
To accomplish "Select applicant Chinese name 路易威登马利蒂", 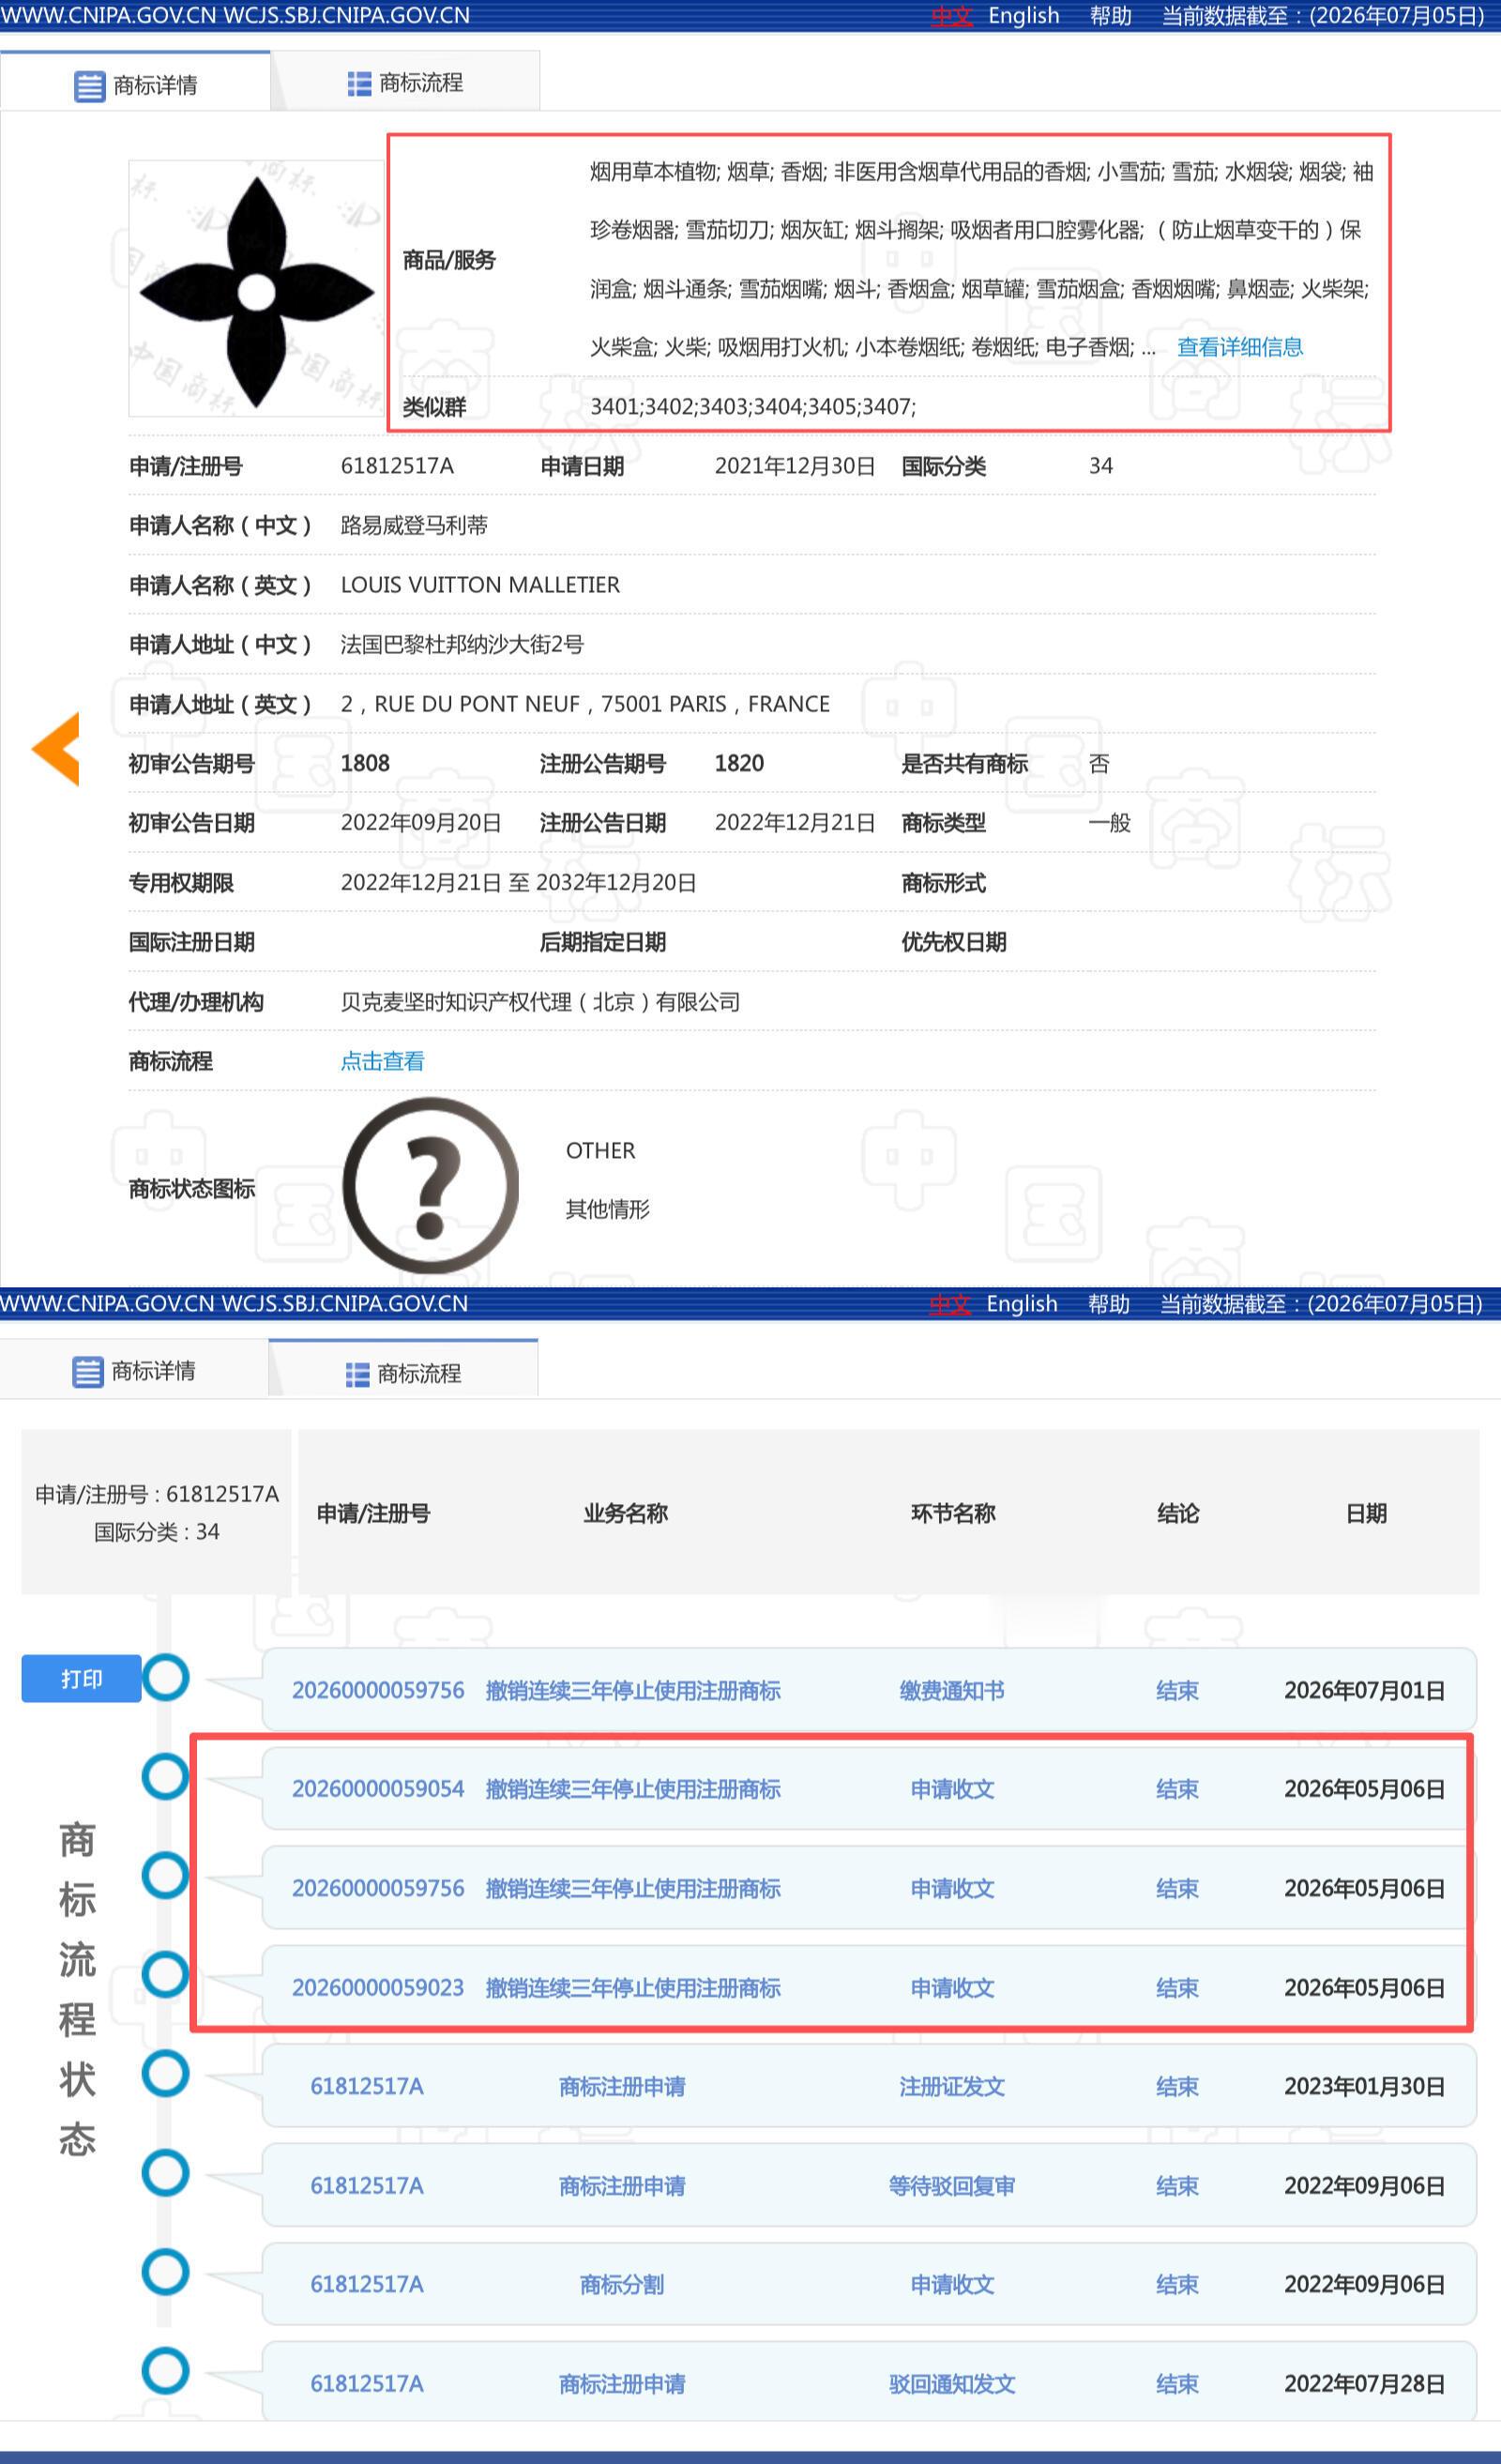I will [x=414, y=525].
